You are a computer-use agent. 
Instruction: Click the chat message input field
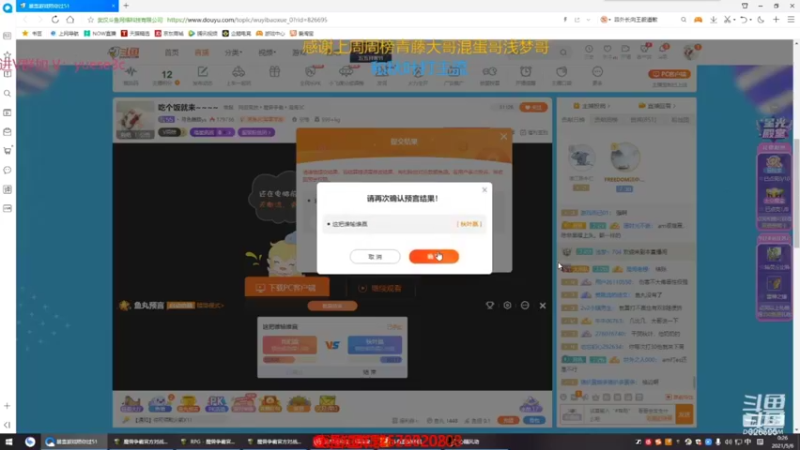tap(629, 414)
